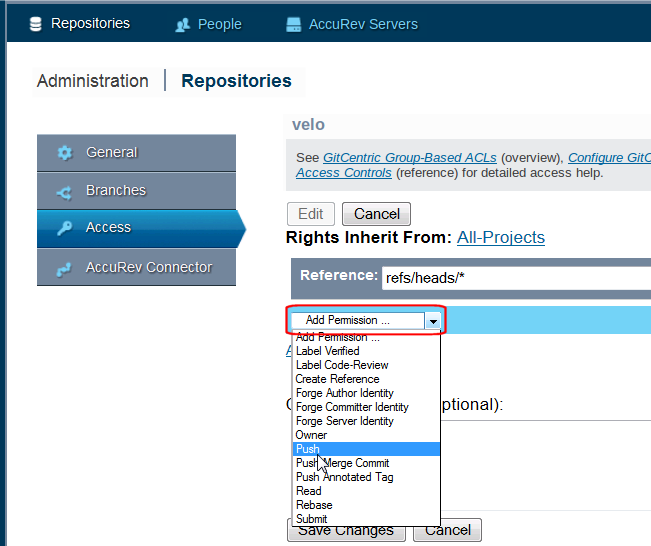The image size is (651, 546).
Task: Click the Access key icon
Action: pyautogui.click(x=65, y=228)
